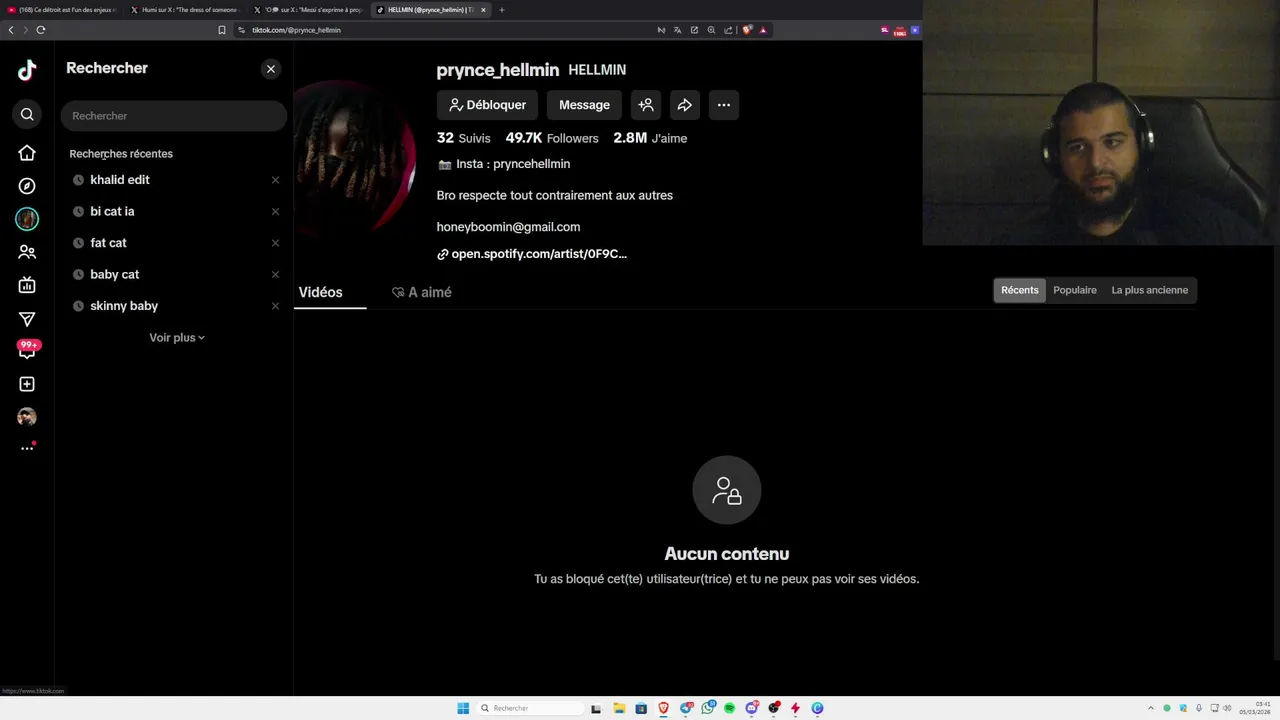Viewport: 1280px width, 720px height.
Task: Remove 'khalid edit' from recent searches
Action: coord(275,180)
